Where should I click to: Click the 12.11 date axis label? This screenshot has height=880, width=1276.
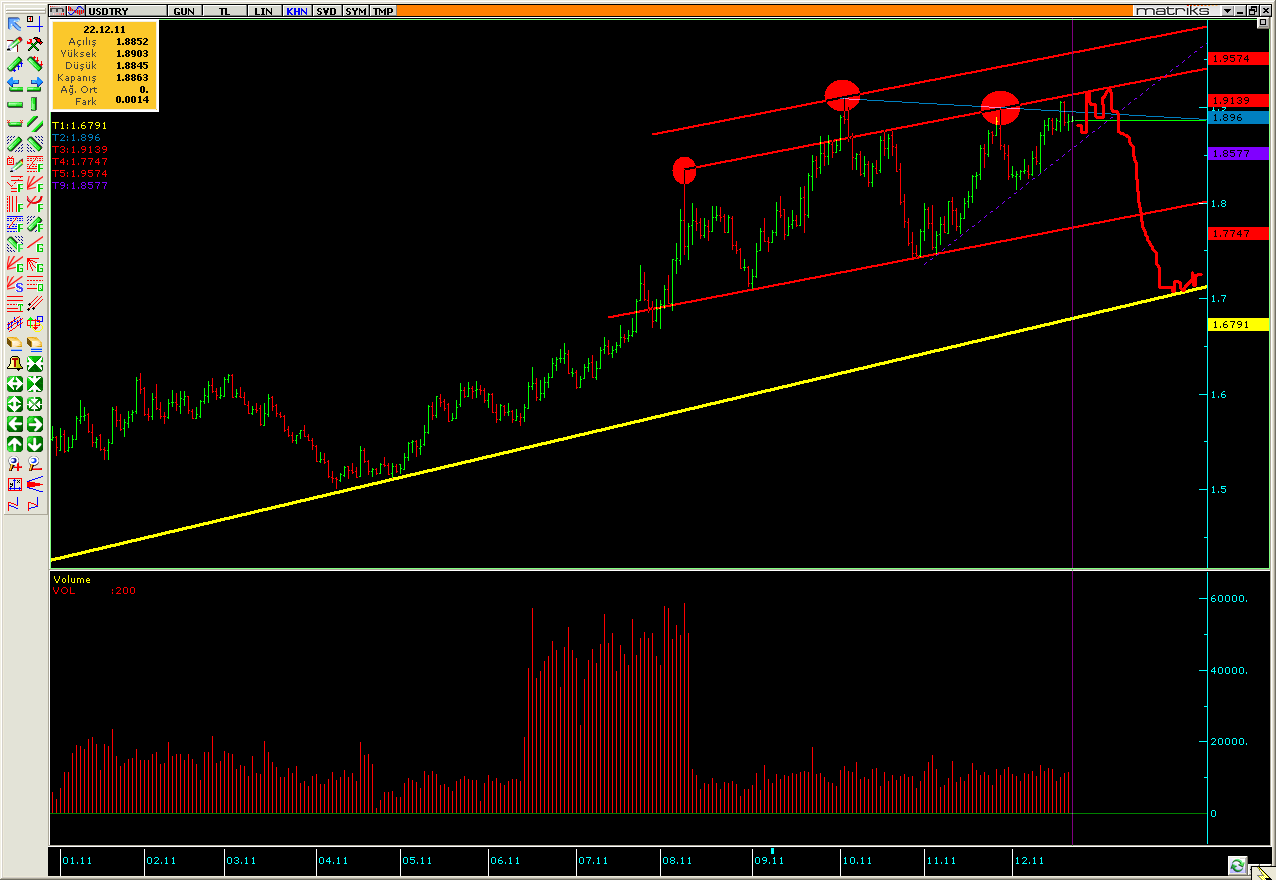coord(1029,859)
